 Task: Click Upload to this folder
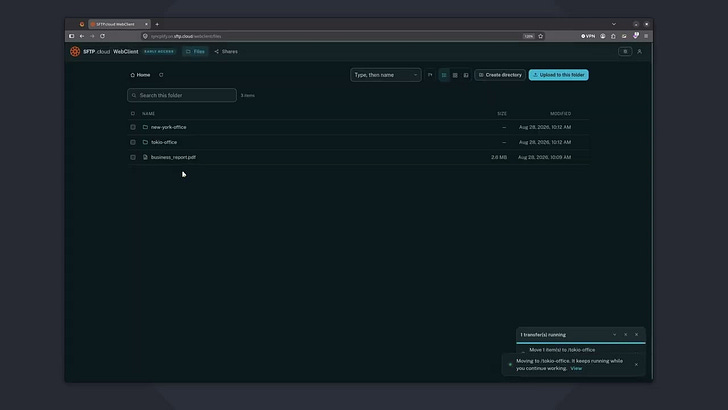click(x=559, y=75)
